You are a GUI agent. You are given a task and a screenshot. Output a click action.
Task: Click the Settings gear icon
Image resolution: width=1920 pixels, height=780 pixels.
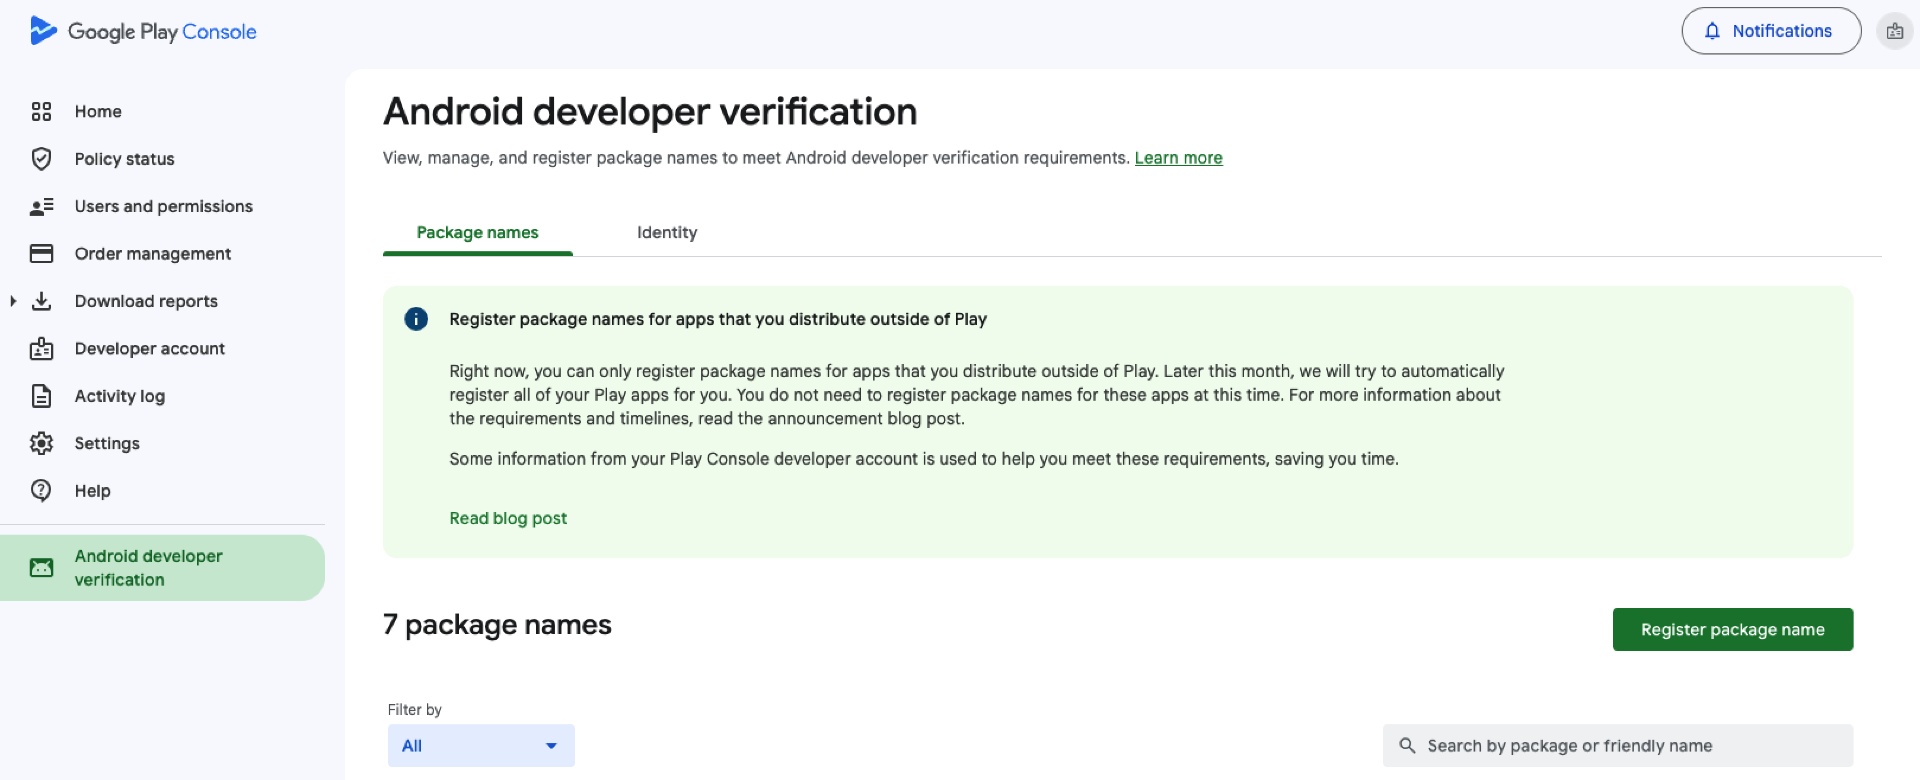(x=41, y=443)
